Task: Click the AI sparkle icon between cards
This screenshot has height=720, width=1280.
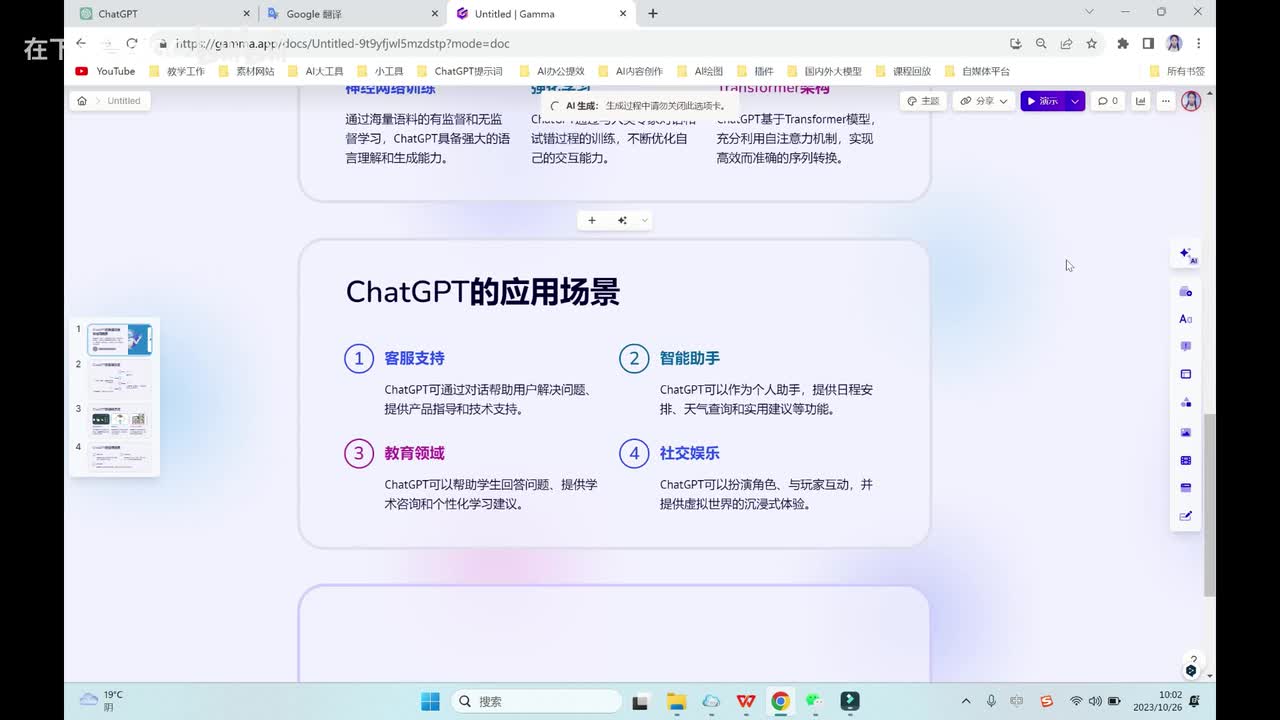Action: coord(622,220)
